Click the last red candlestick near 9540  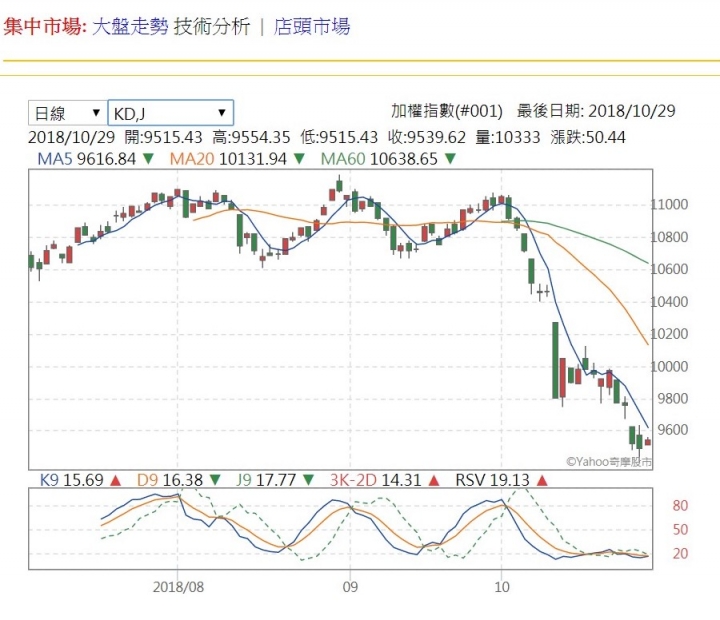[647, 442]
